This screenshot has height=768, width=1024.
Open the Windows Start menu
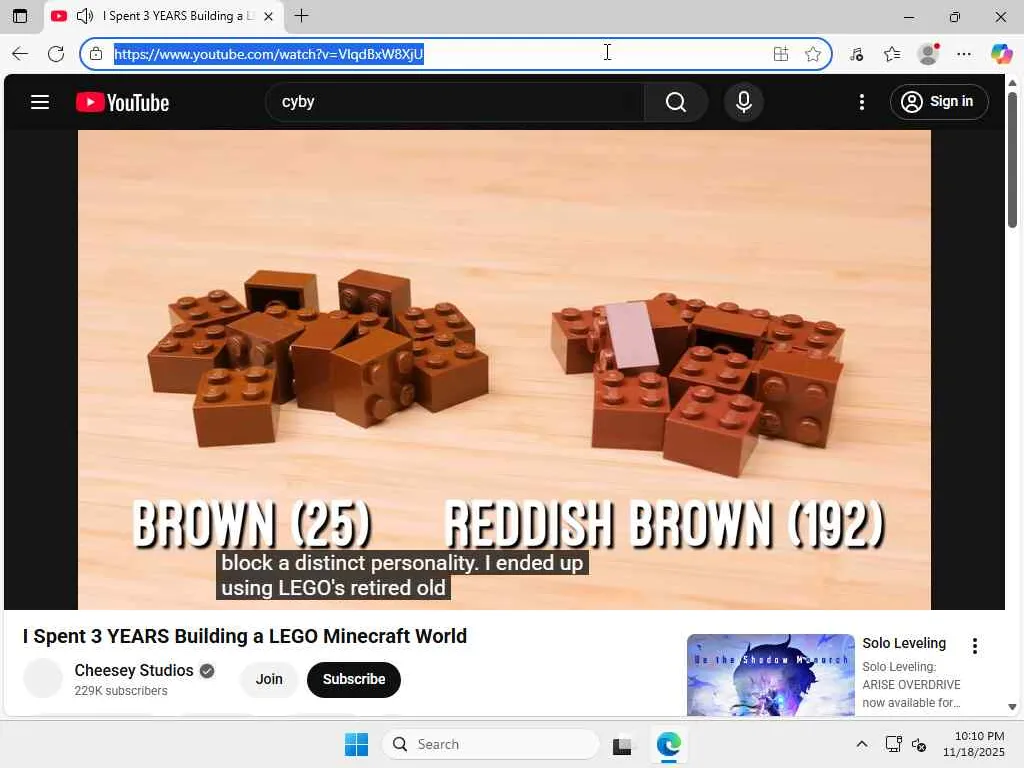pyautogui.click(x=356, y=744)
